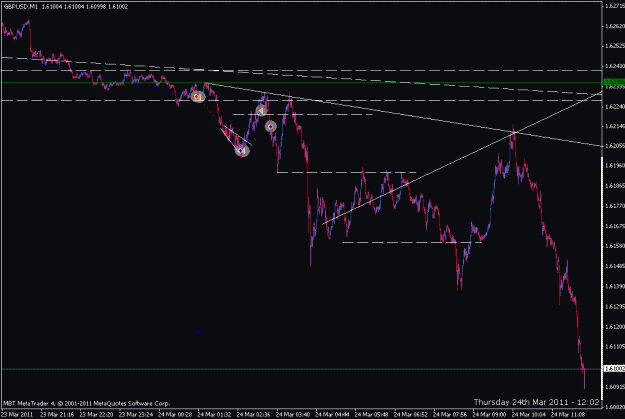Viewport: 625px width, 419px height.
Task: Select the circled yellow arrow trade marker
Action: pyautogui.click(x=261, y=110)
